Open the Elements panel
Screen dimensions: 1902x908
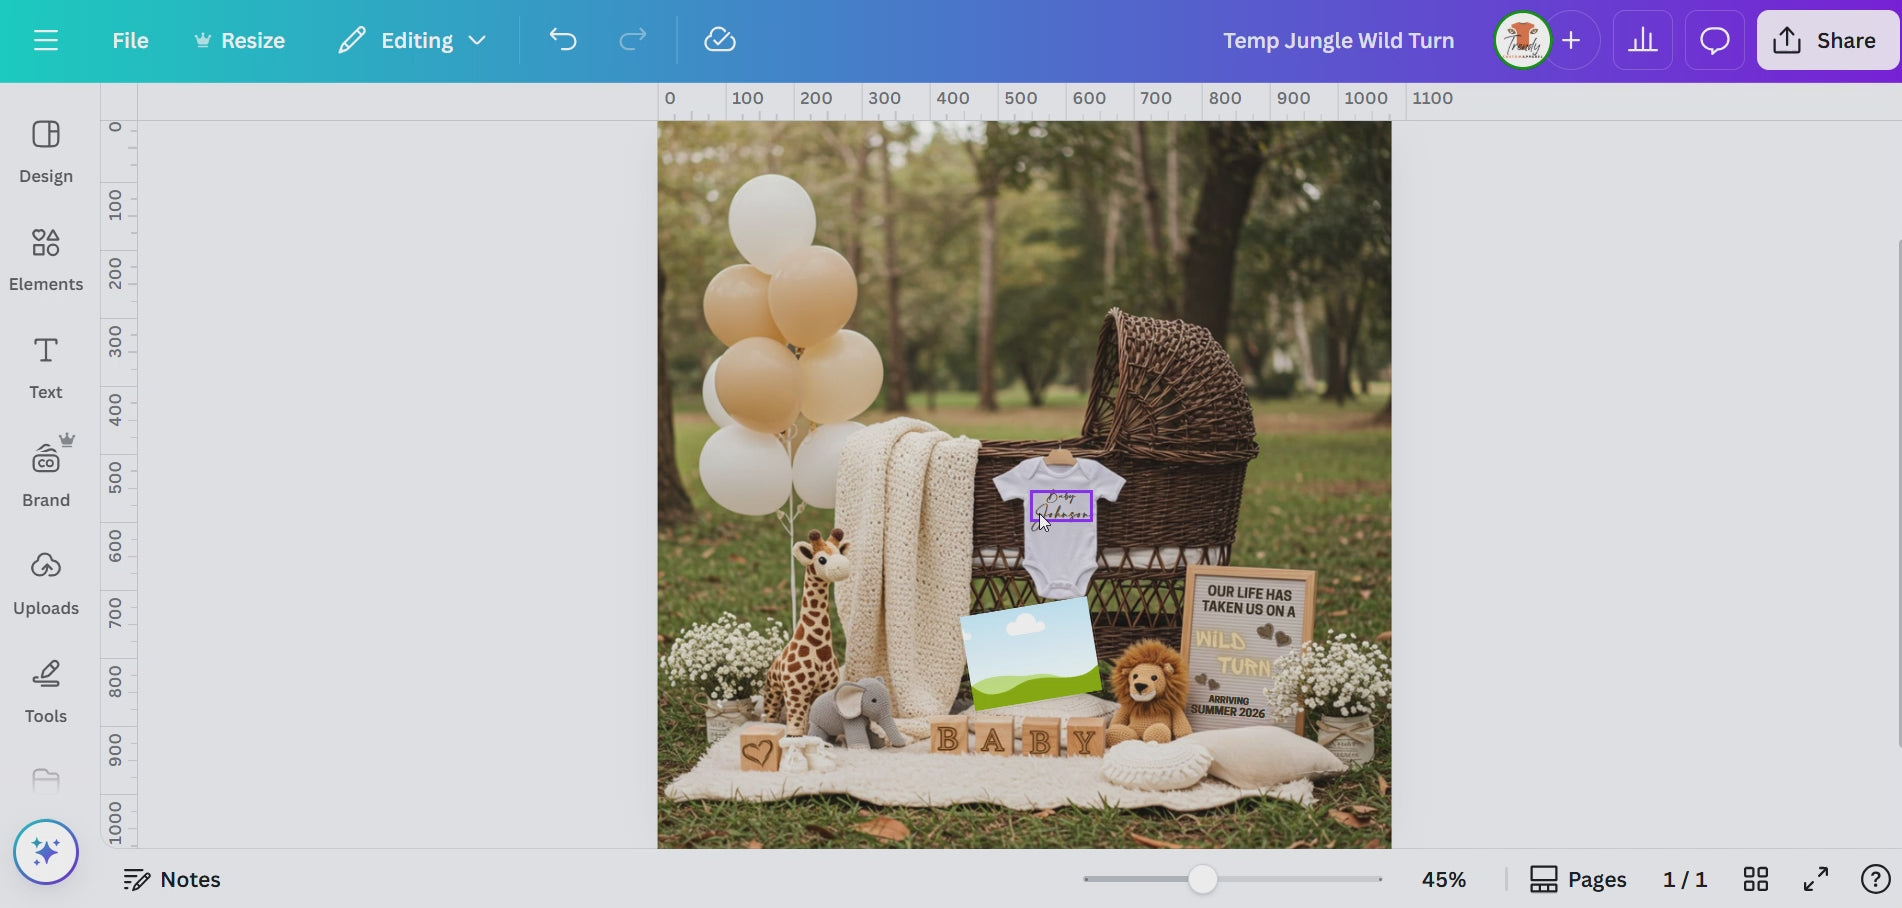(x=46, y=260)
